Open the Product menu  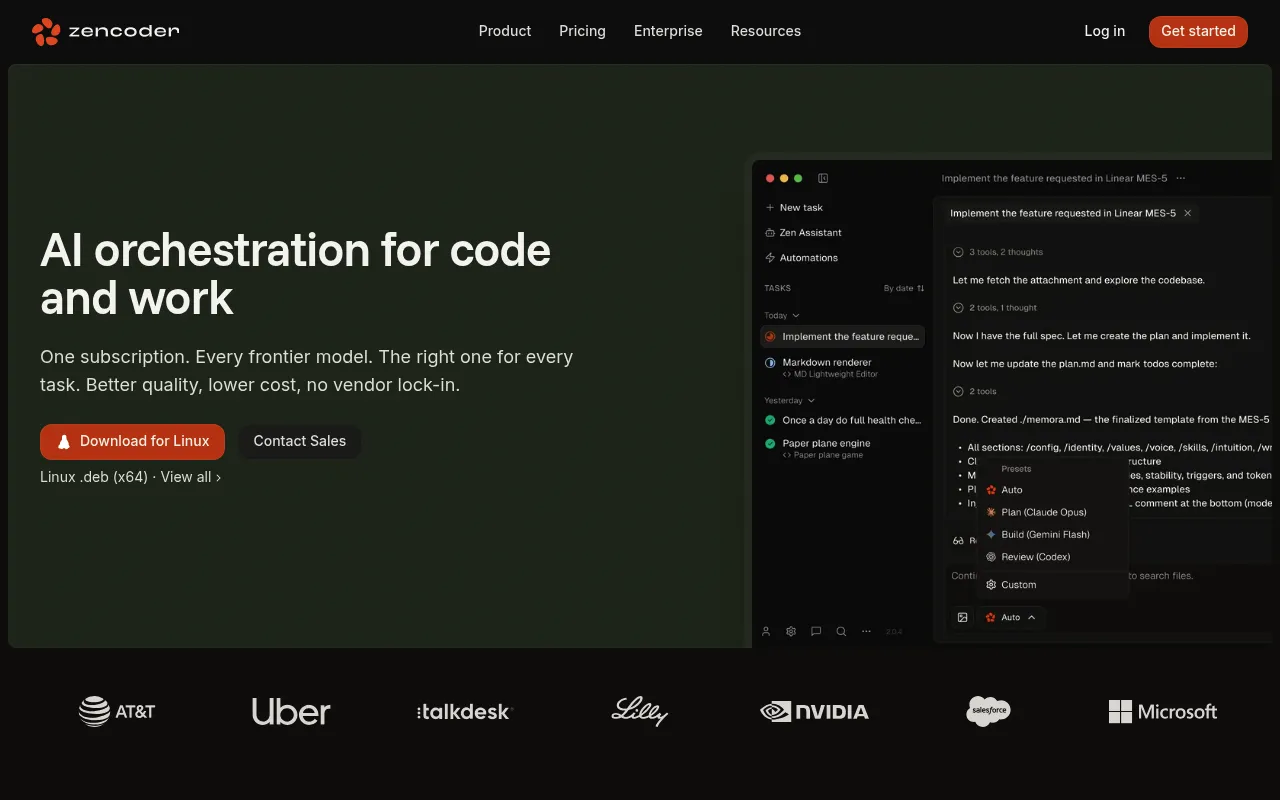click(x=505, y=31)
